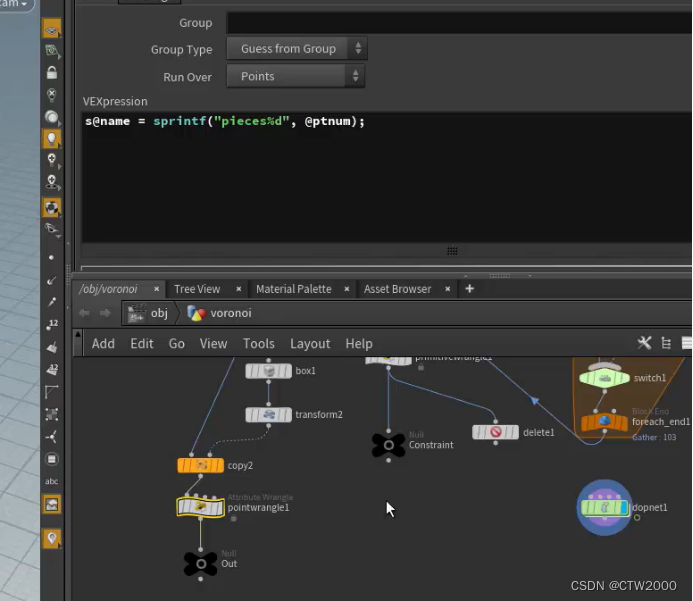Click the striped circle display option icon
The image size is (693, 601).
[51, 459]
